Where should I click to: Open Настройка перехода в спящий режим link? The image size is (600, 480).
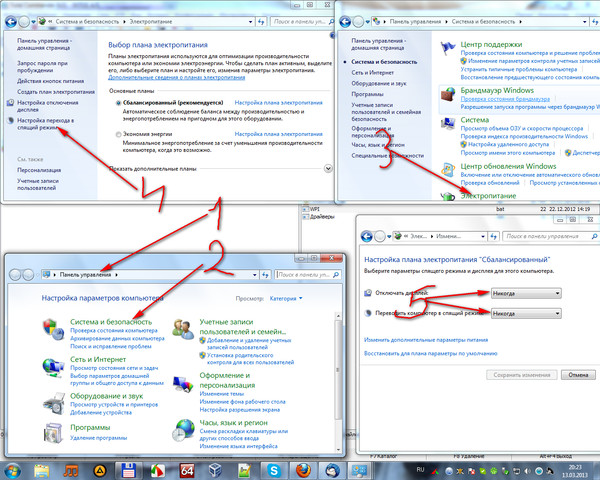[46, 124]
